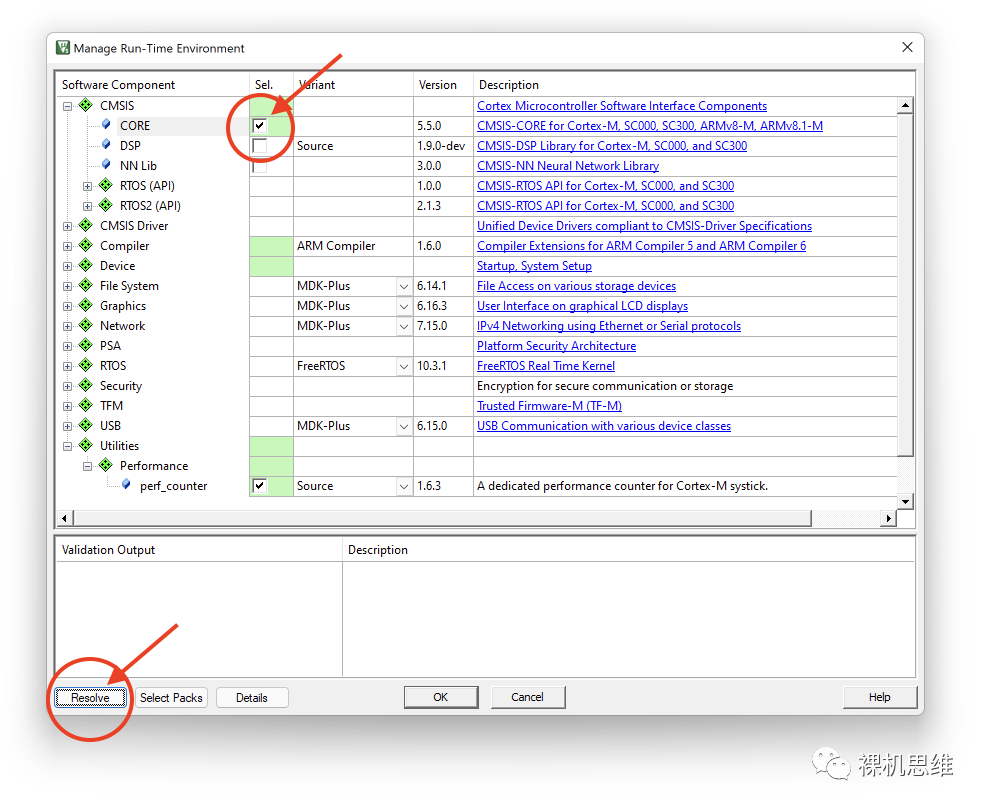This screenshot has height=808, width=985.
Task: Click the vertical scrollbar up arrow
Action: tap(905, 106)
